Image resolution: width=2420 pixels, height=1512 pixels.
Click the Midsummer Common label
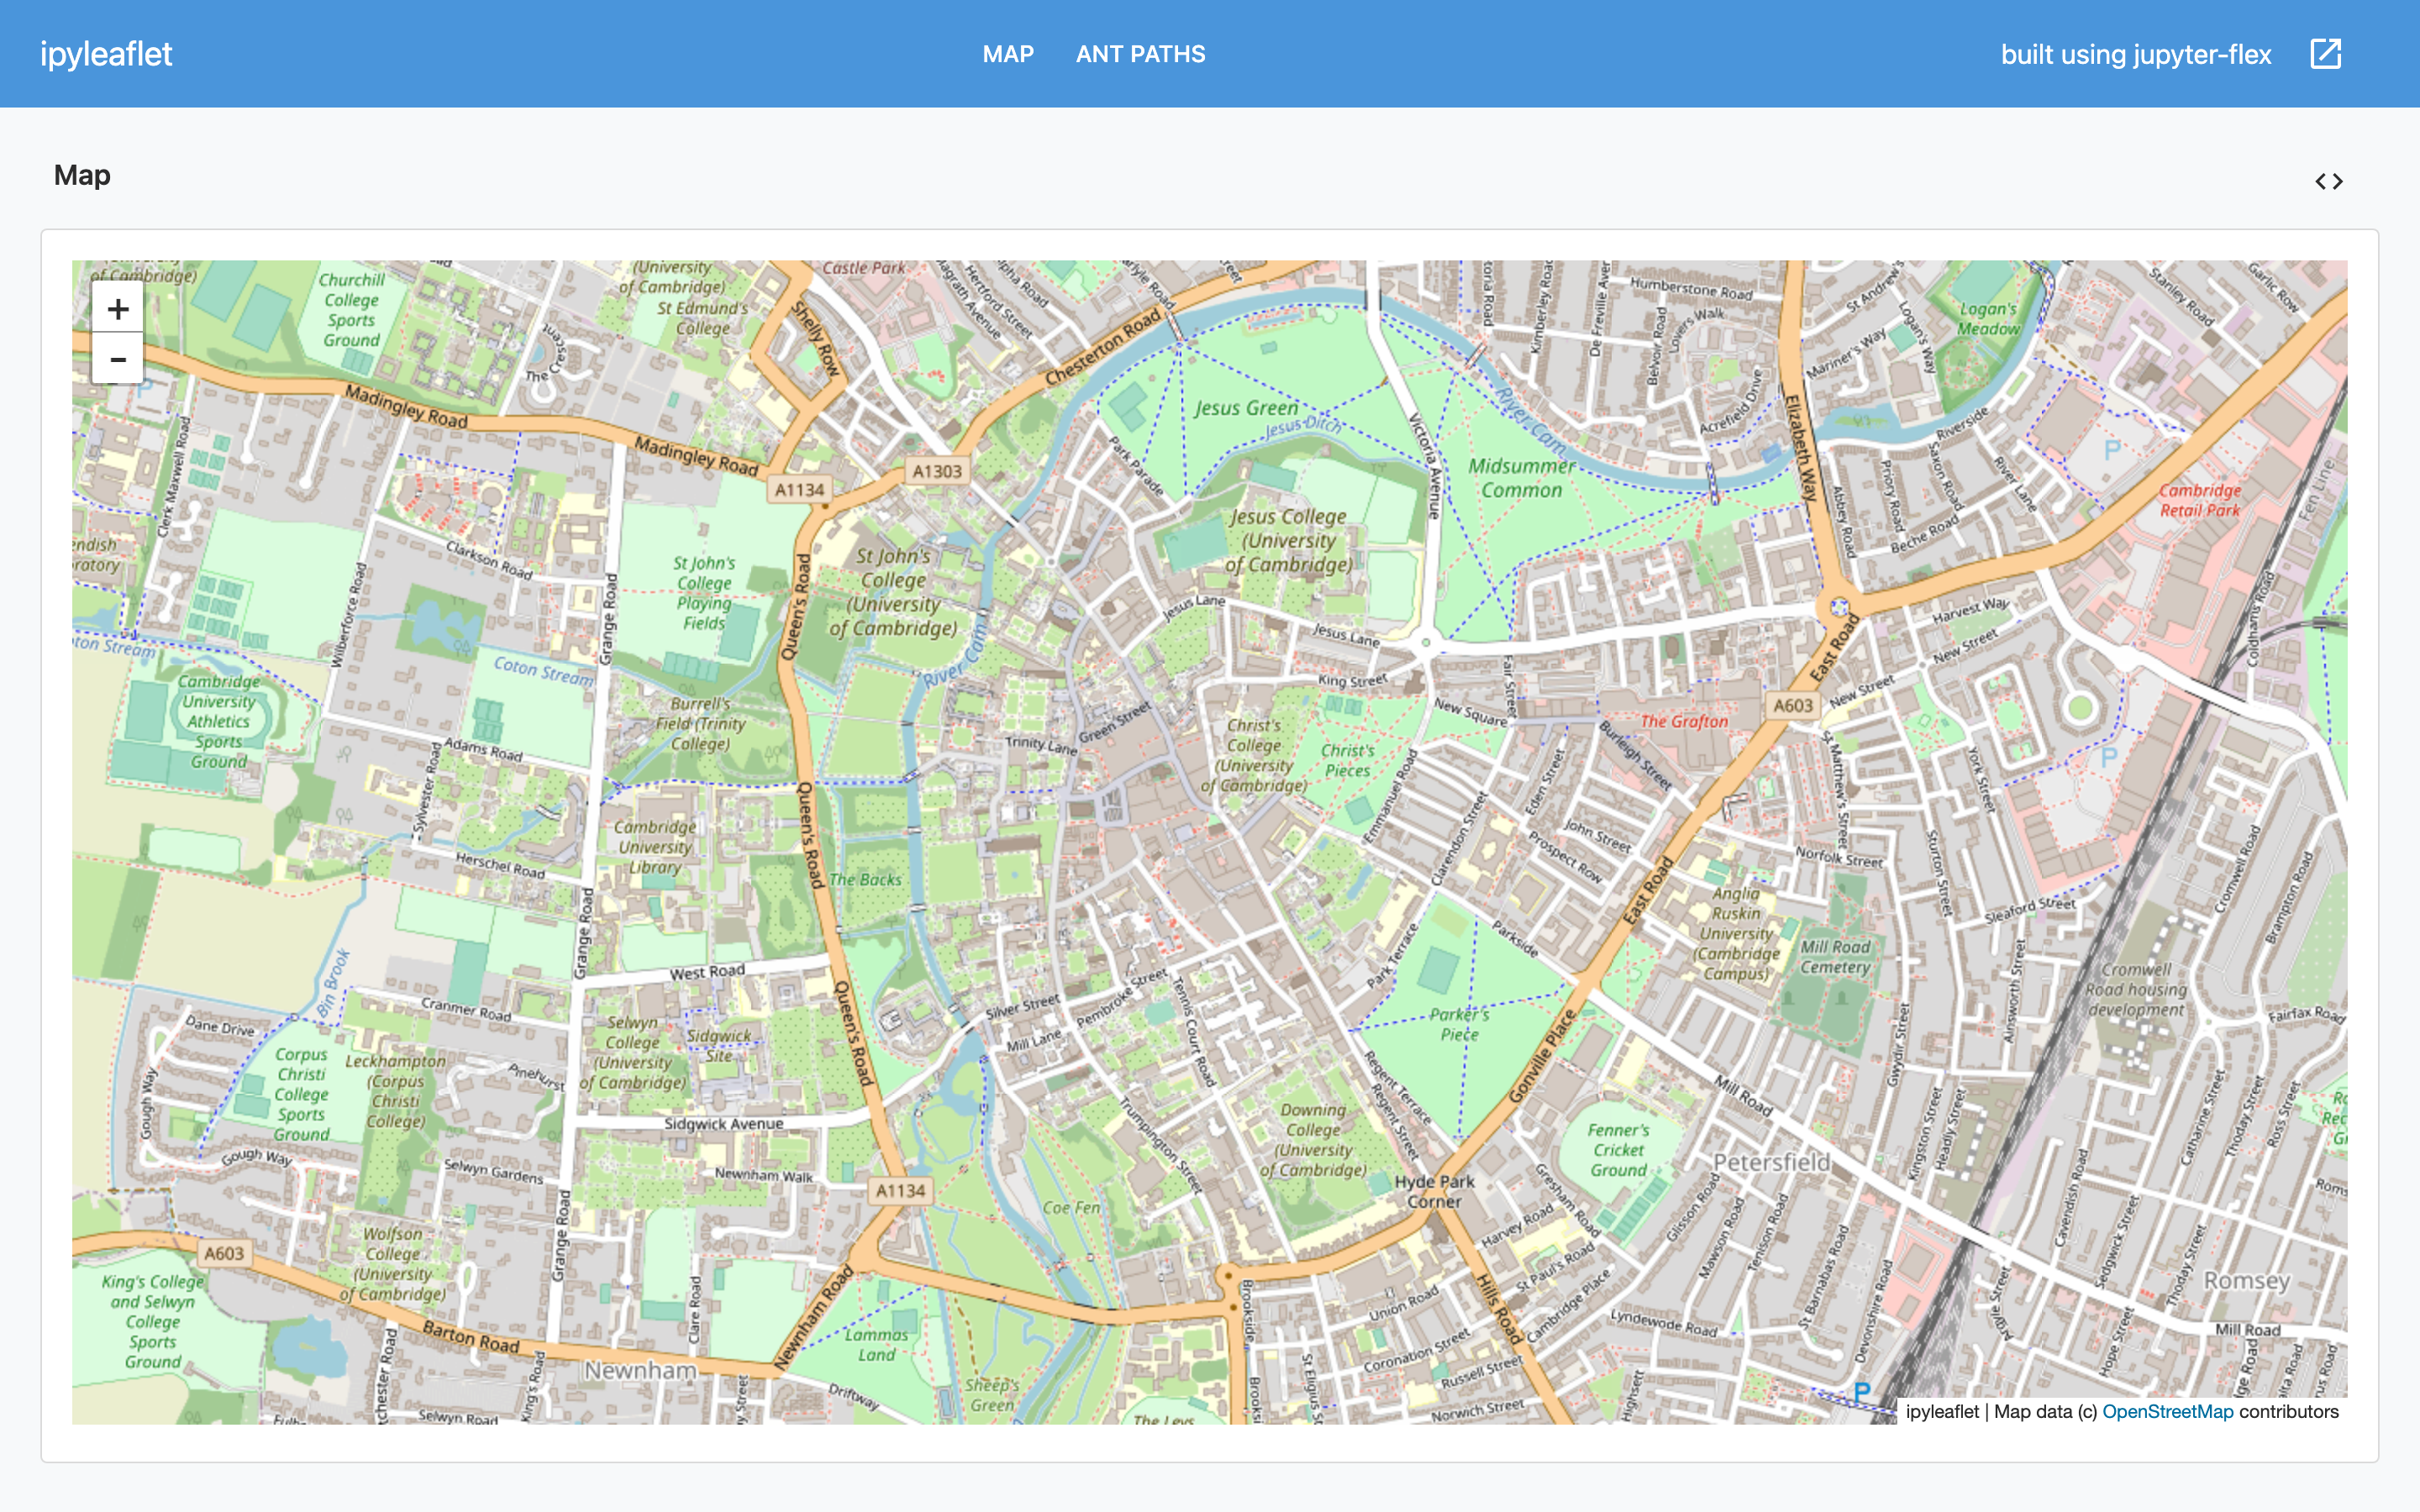1521,478
